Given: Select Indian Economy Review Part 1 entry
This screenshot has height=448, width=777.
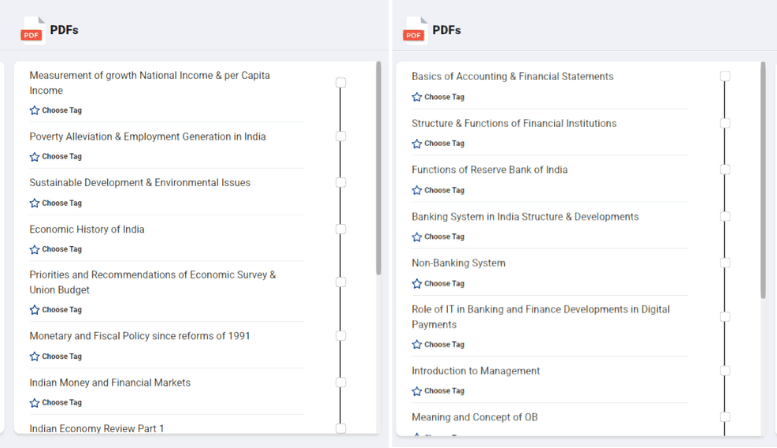Looking at the screenshot, I should pyautogui.click(x=96, y=429).
